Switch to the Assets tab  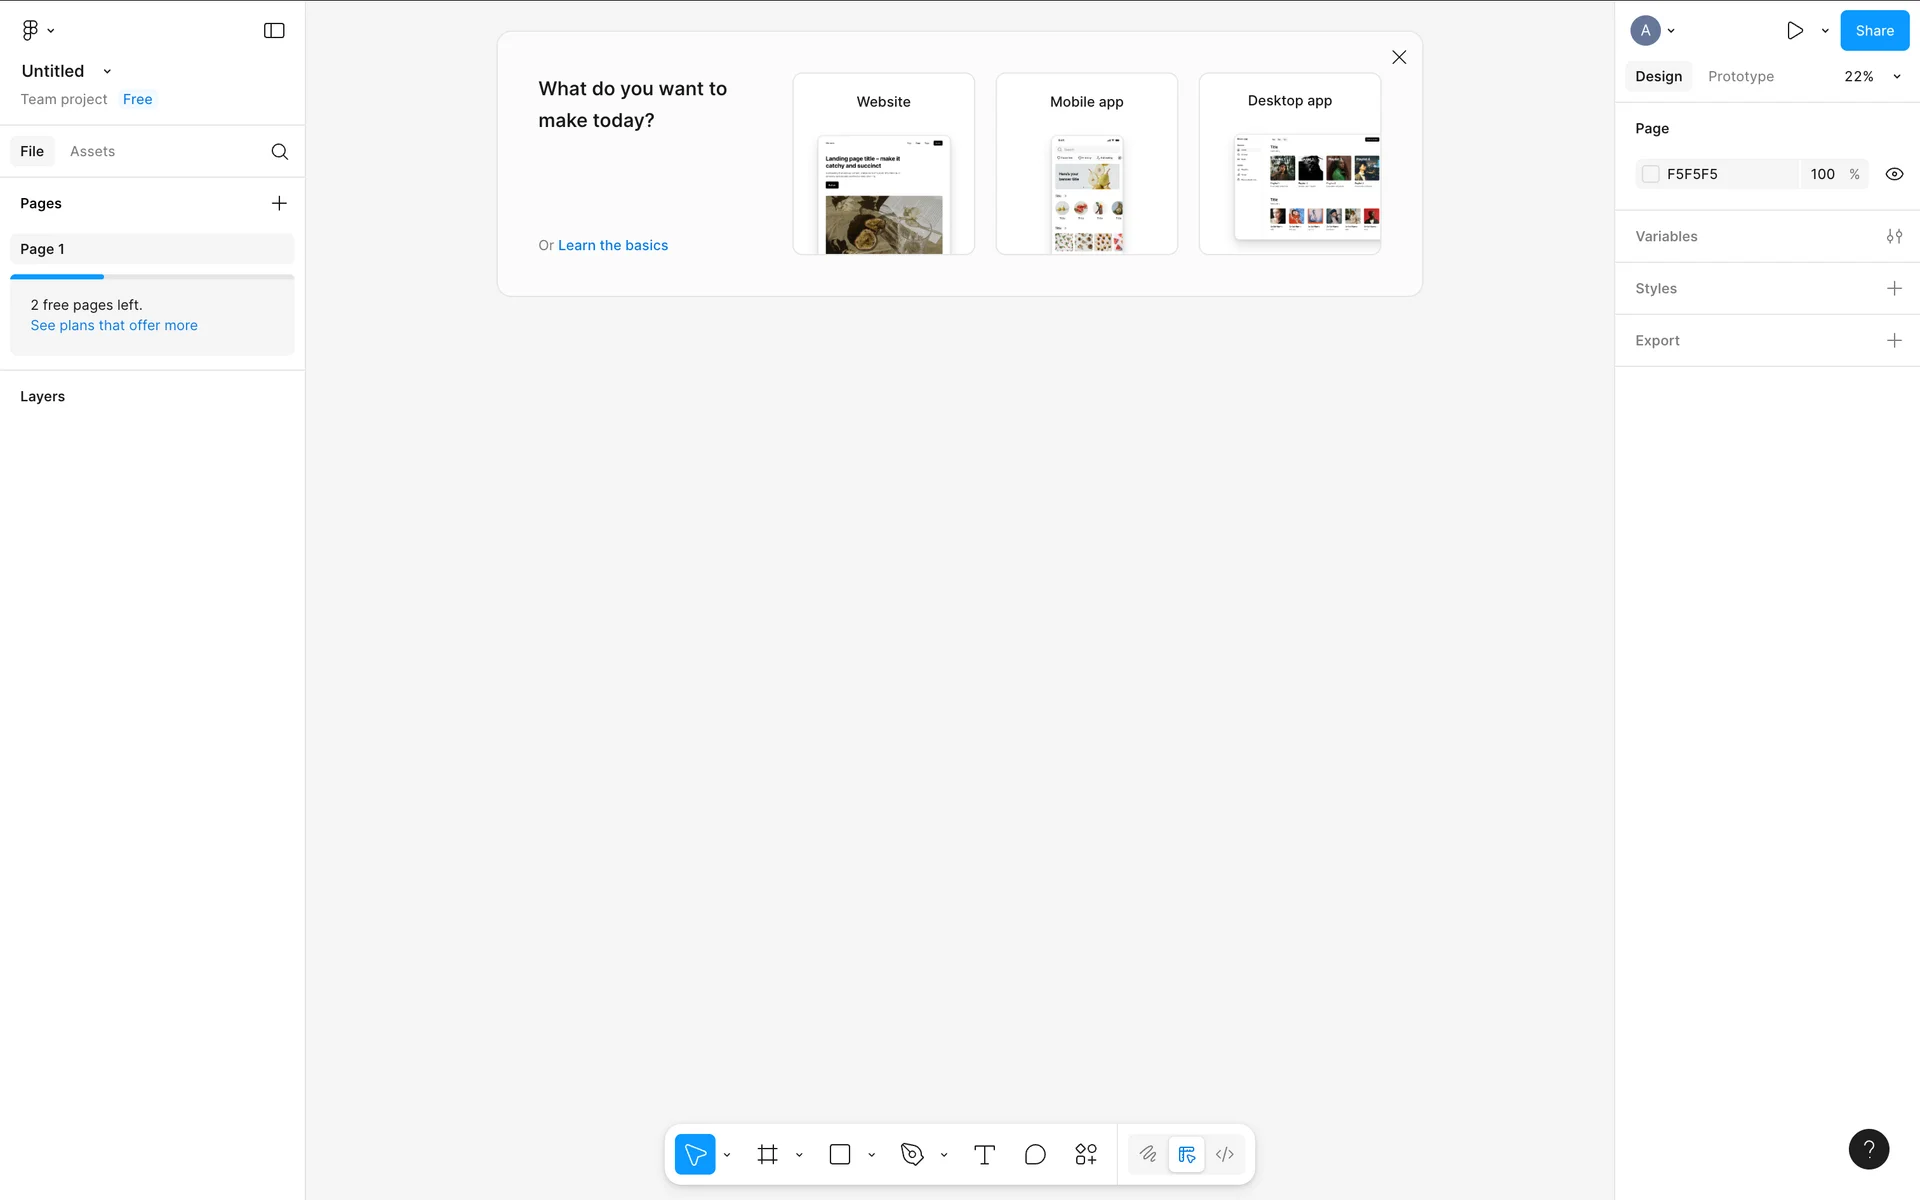92,151
